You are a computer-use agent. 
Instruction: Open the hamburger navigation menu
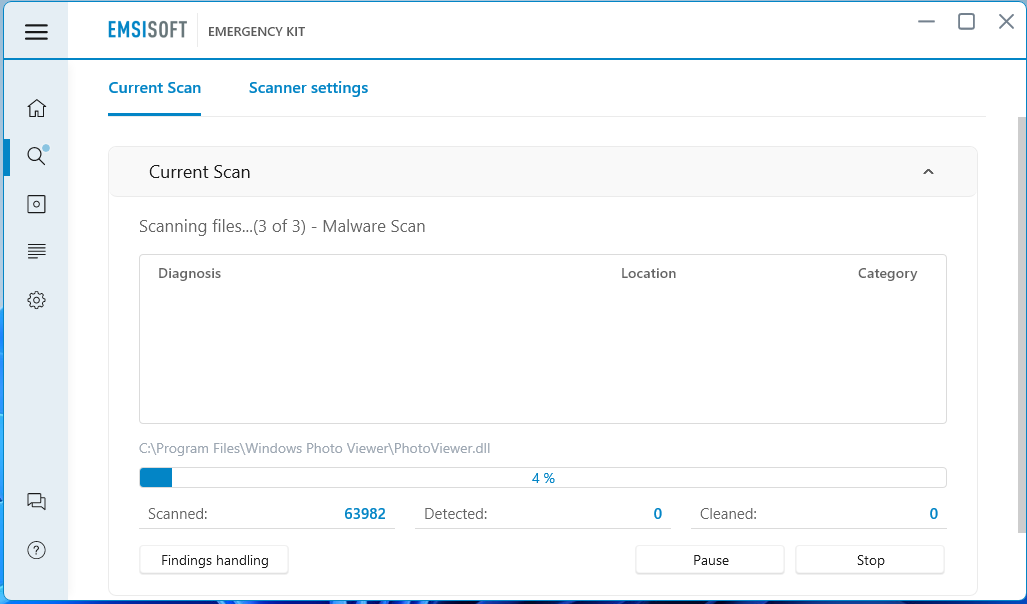point(36,32)
